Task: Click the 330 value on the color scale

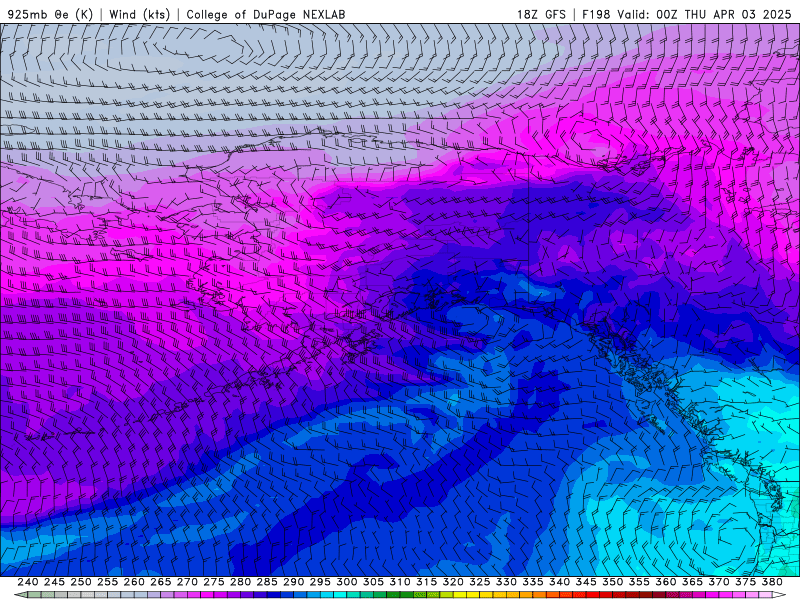Action: tap(506, 582)
